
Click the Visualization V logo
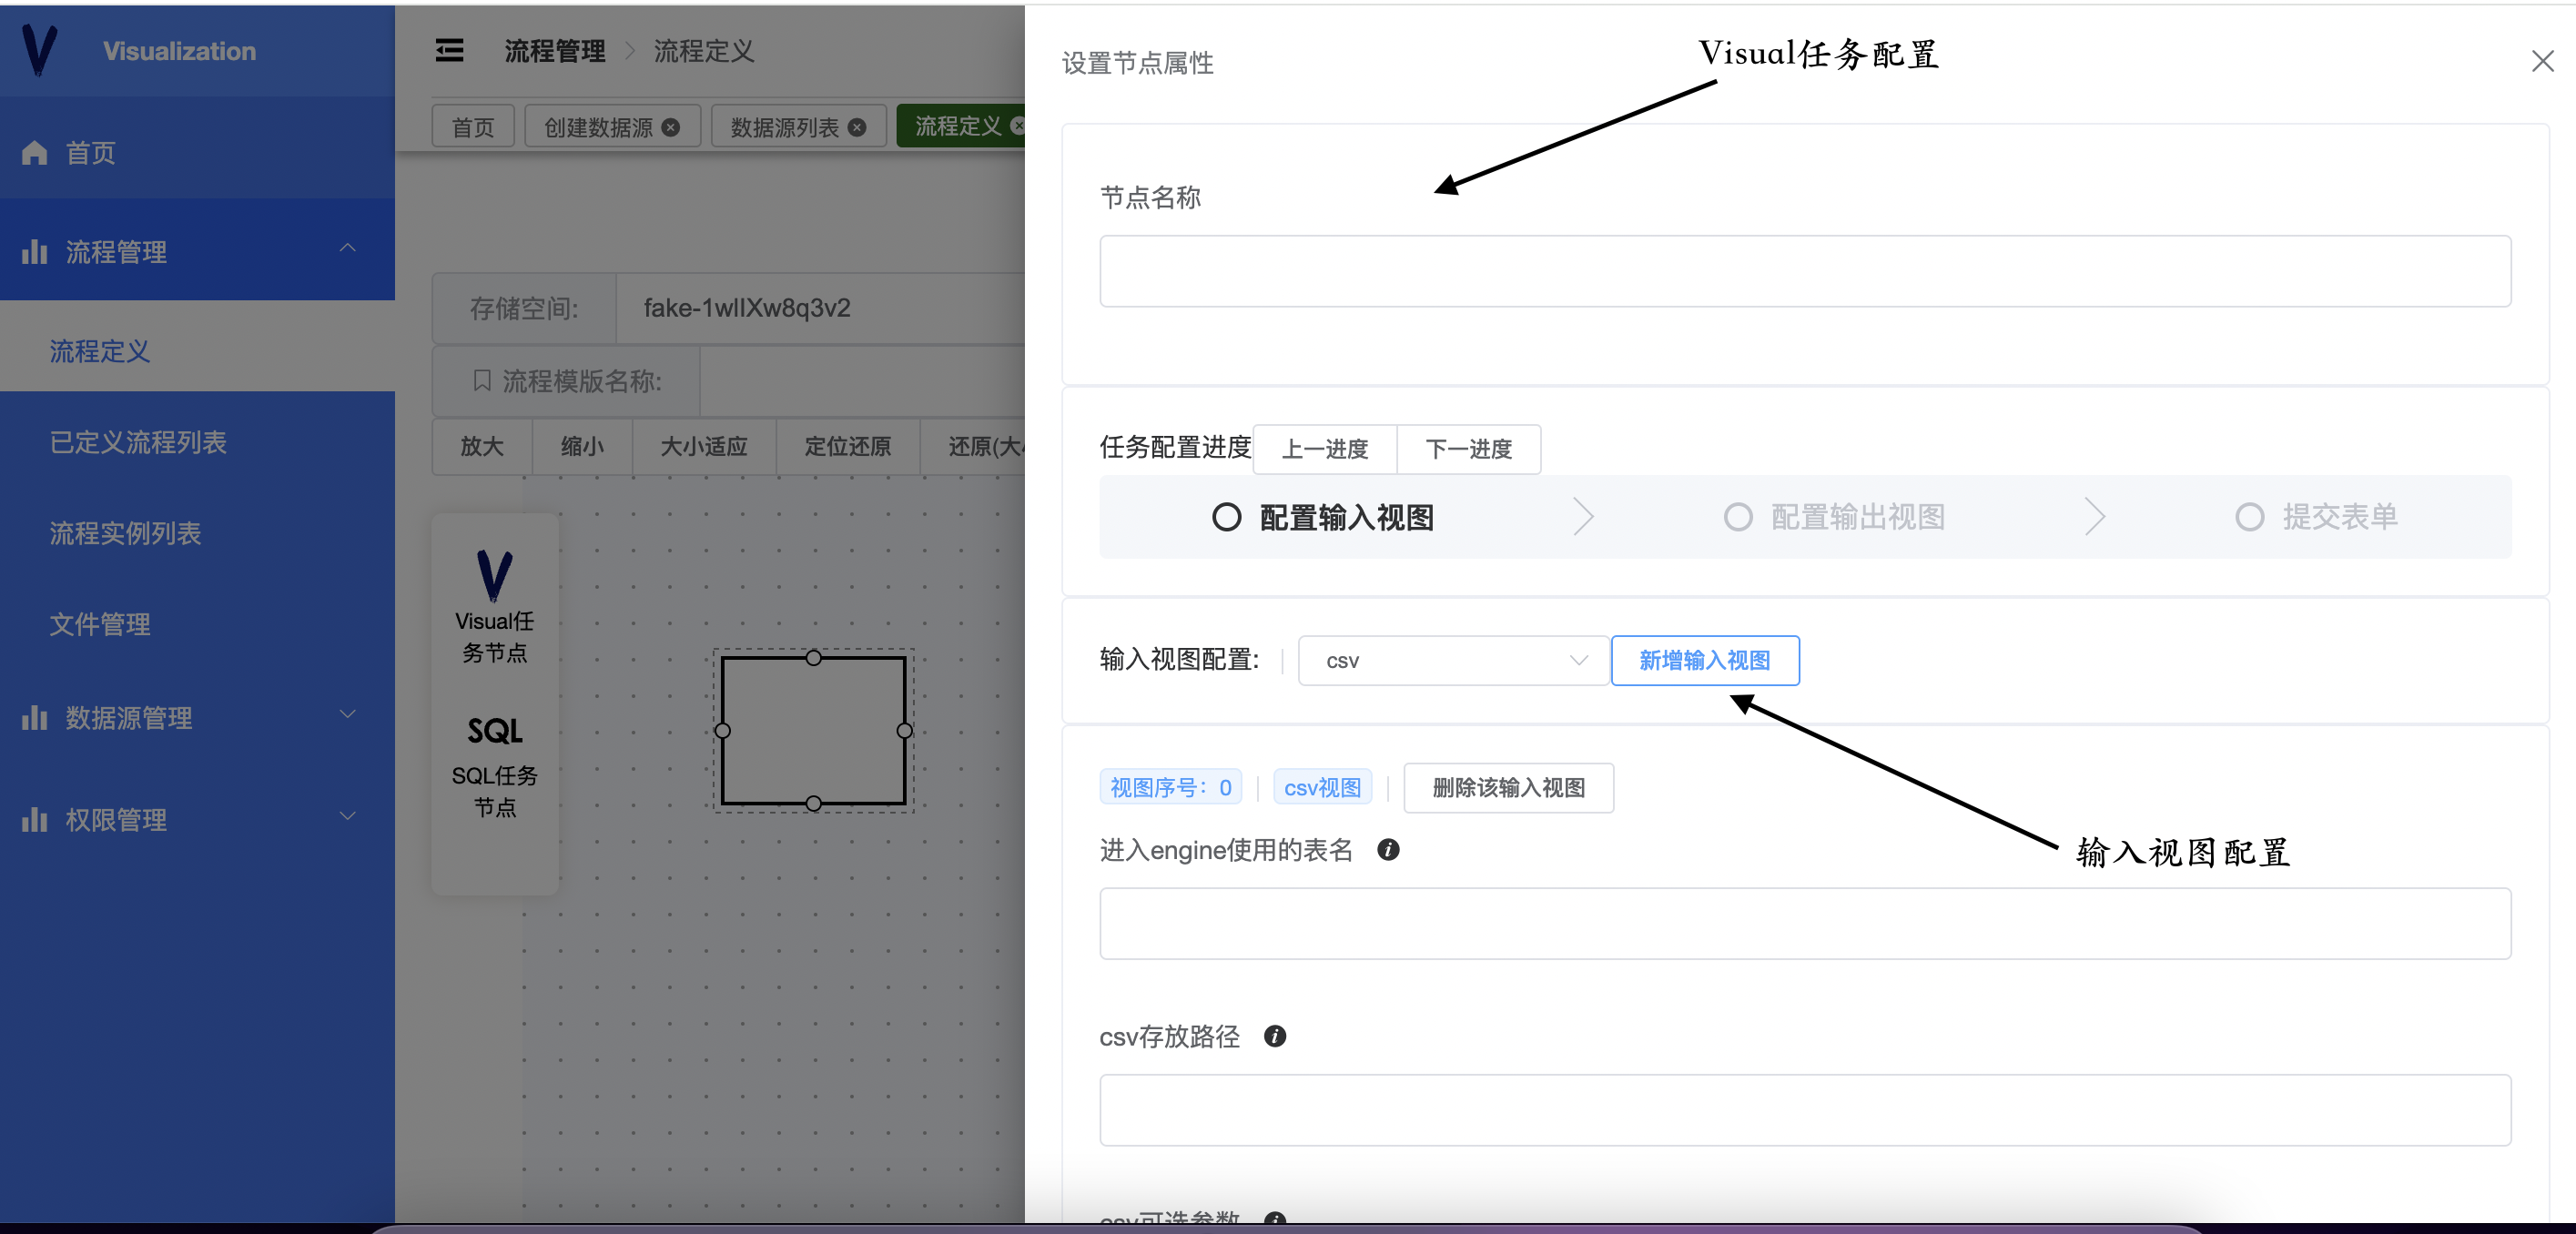(39, 50)
